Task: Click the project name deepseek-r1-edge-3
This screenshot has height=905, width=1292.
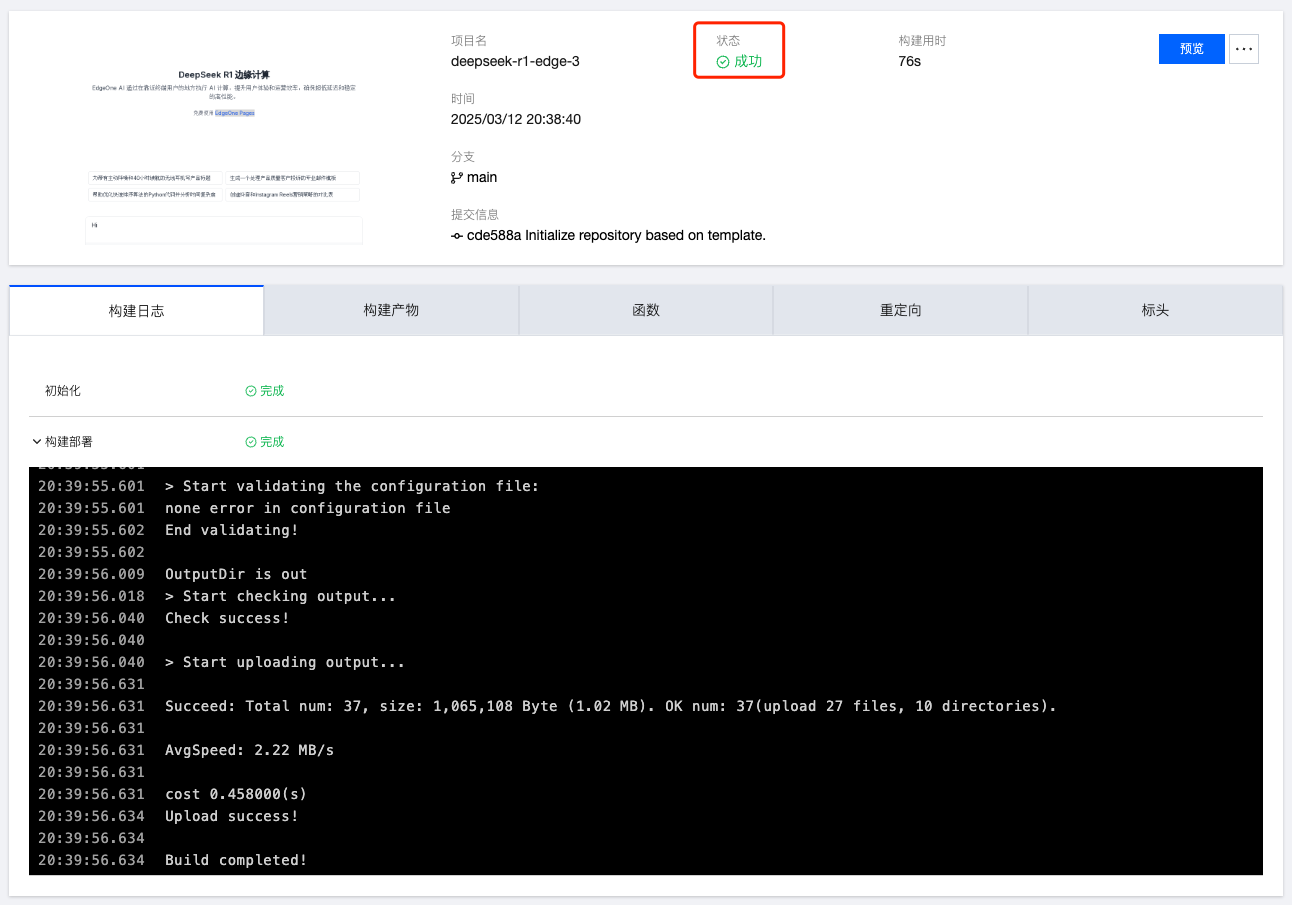Action: click(x=515, y=61)
